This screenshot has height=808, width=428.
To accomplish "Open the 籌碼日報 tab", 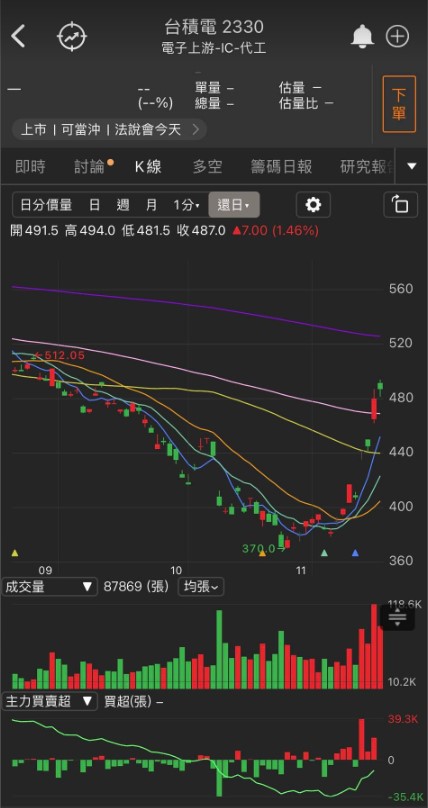I will pos(281,166).
